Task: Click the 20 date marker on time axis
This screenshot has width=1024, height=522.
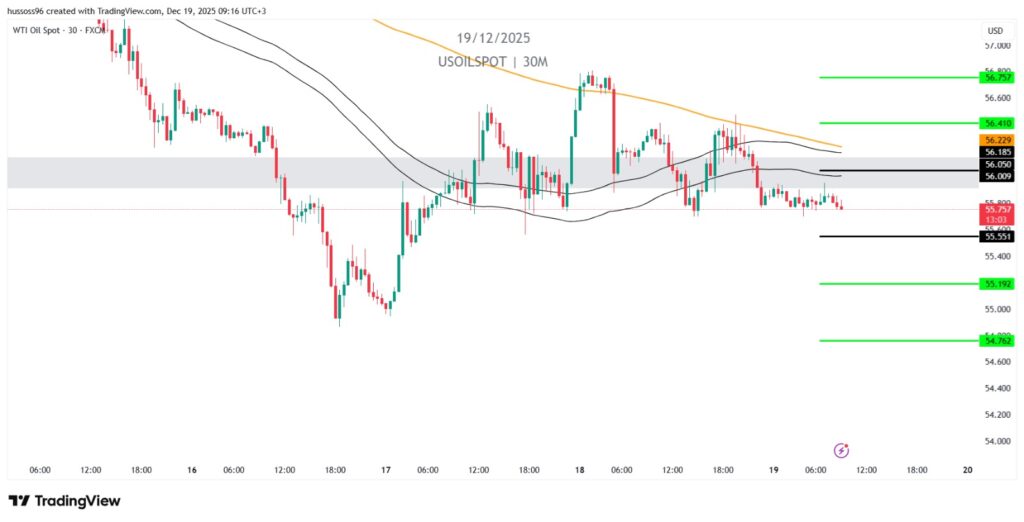Action: (x=967, y=469)
